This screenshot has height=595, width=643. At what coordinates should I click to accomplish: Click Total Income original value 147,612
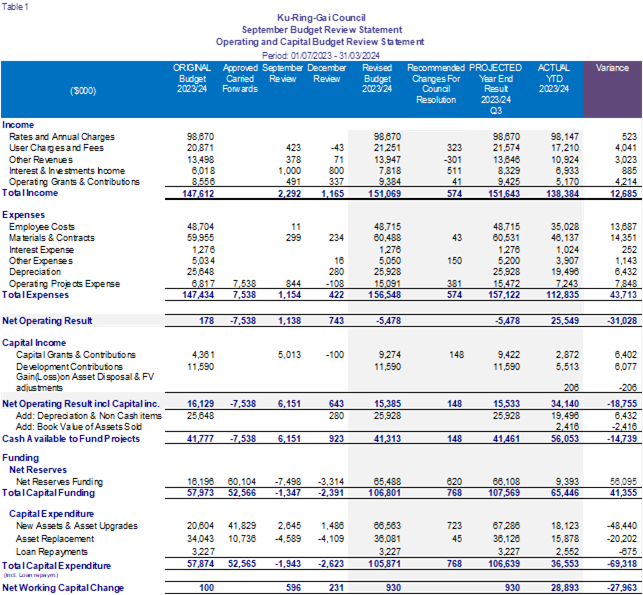pyautogui.click(x=198, y=194)
